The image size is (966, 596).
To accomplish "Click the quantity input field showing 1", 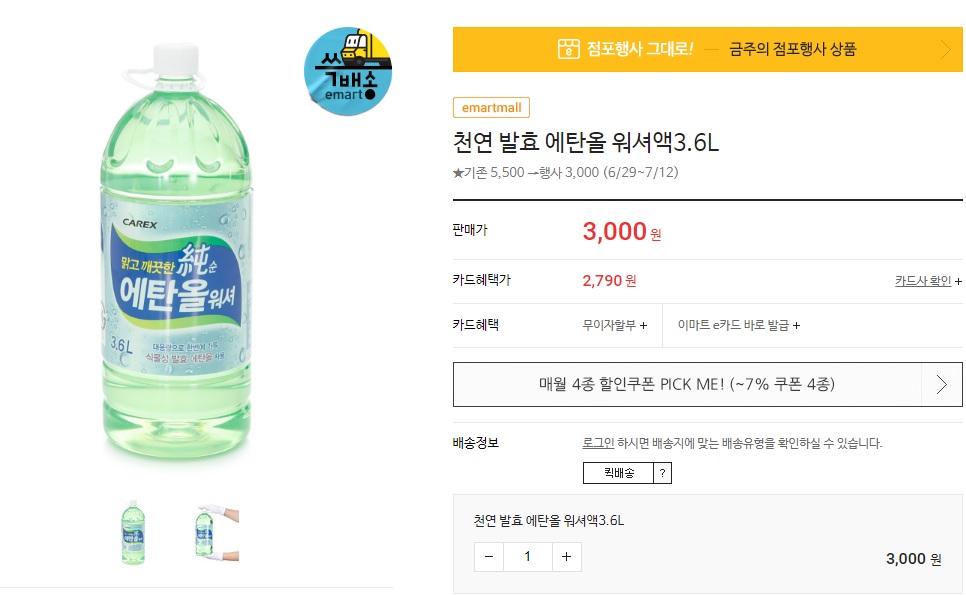I will pyautogui.click(x=527, y=556).
